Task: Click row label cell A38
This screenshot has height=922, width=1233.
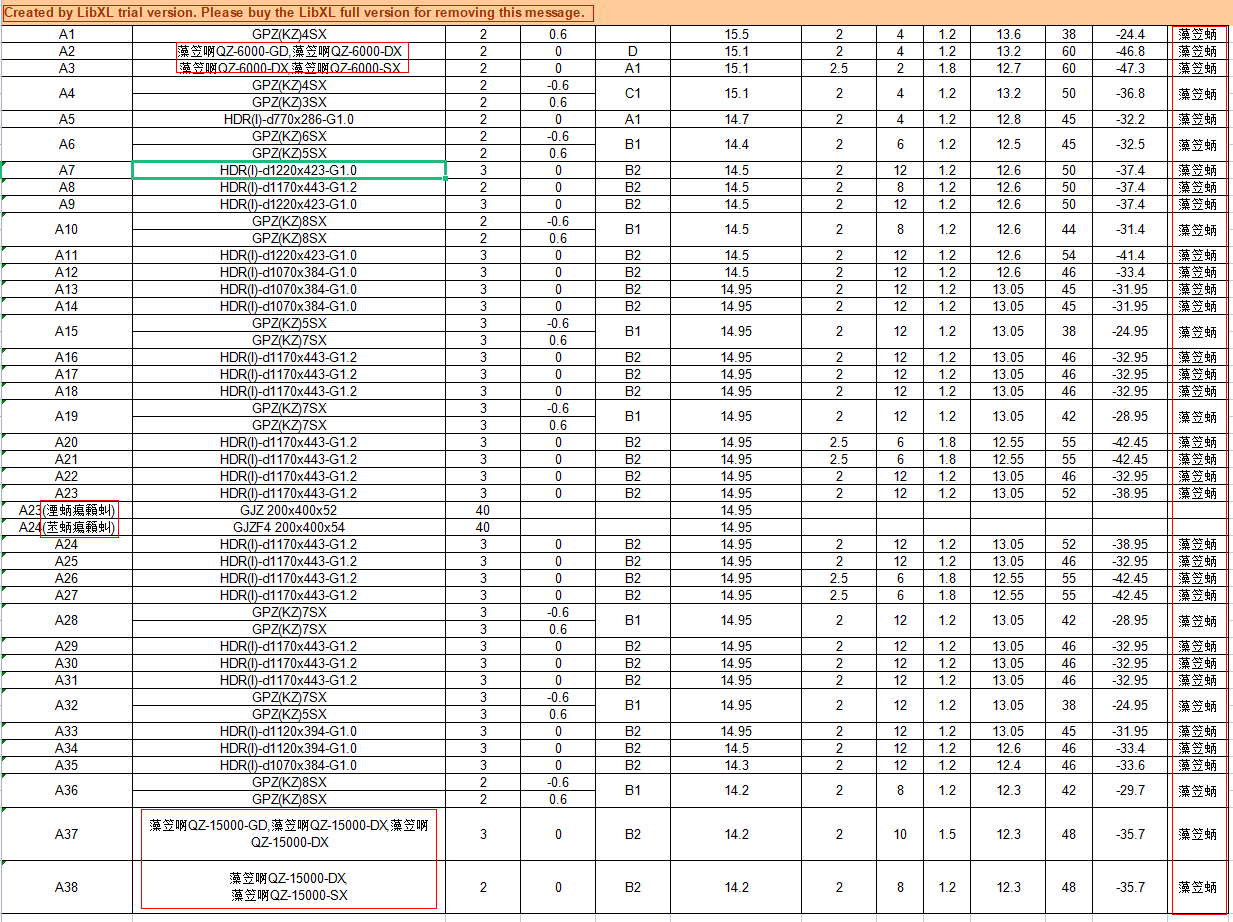Action: 66,887
